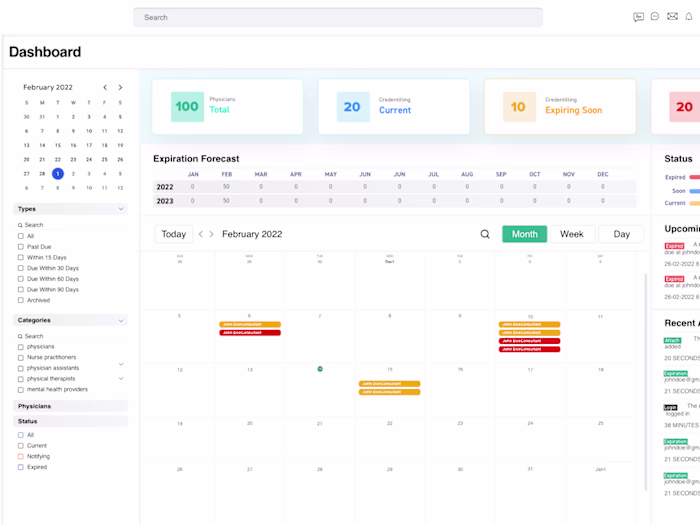Viewport: 700px width, 525px height.
Task: Click the Expired status color bar
Action: [695, 177]
